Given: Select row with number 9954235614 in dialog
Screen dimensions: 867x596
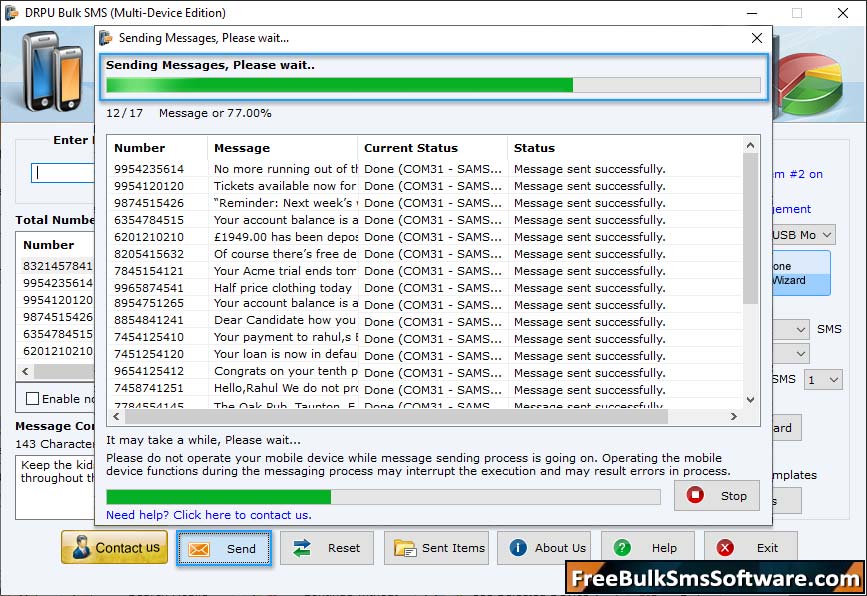Looking at the screenshot, I should click(x=425, y=169).
